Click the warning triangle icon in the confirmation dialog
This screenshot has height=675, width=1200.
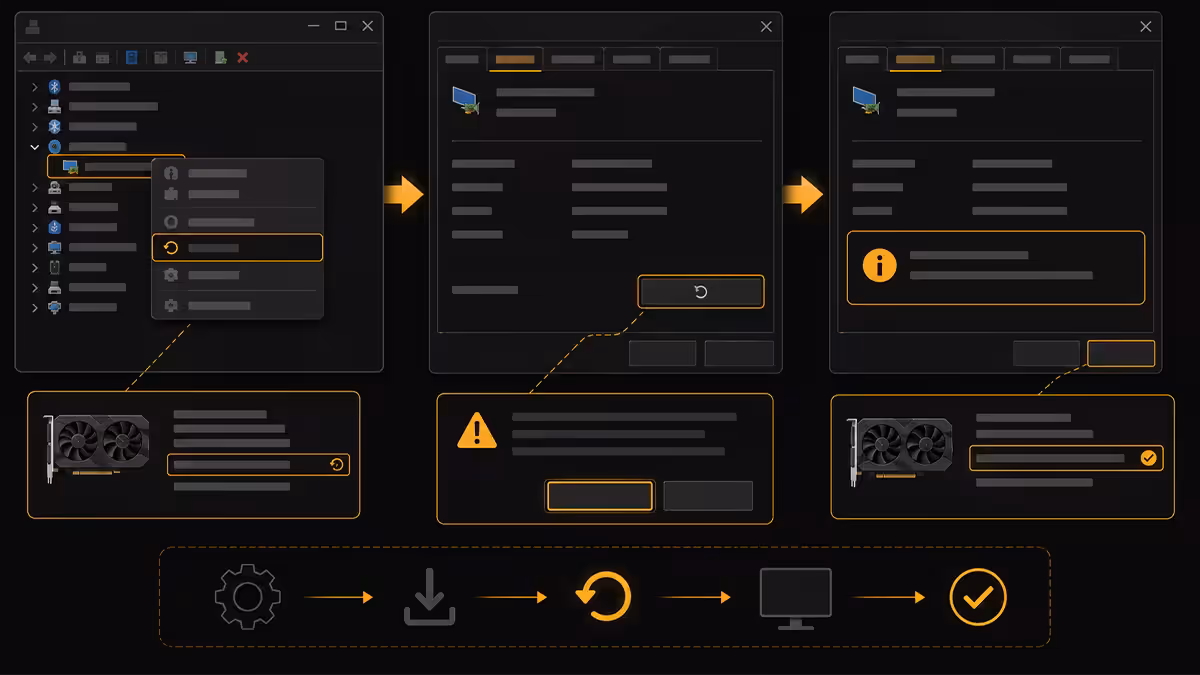pos(477,430)
